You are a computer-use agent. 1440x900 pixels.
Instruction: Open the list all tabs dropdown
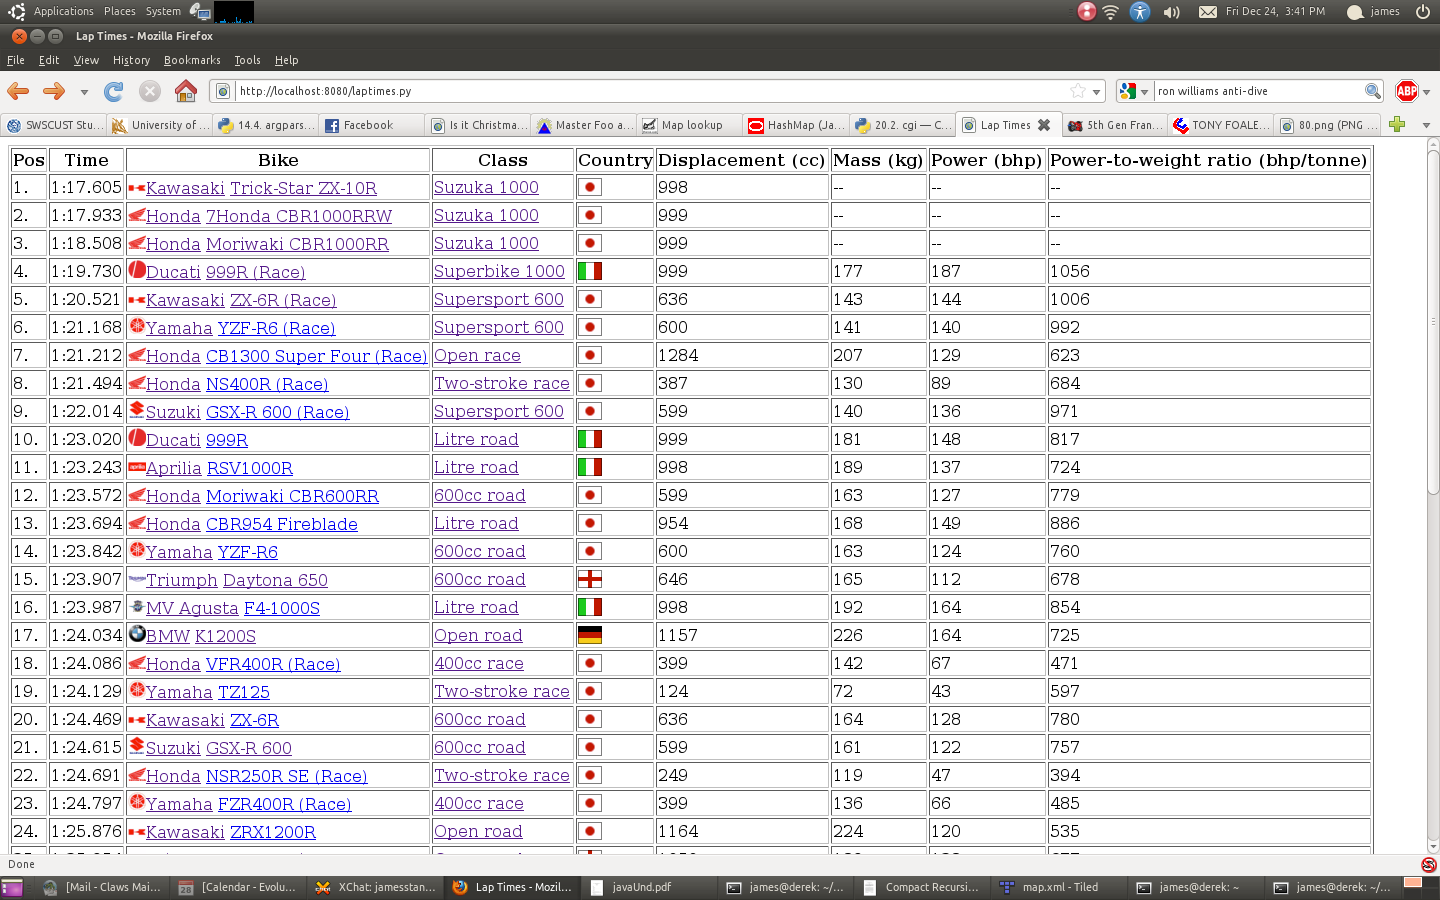(x=1426, y=125)
